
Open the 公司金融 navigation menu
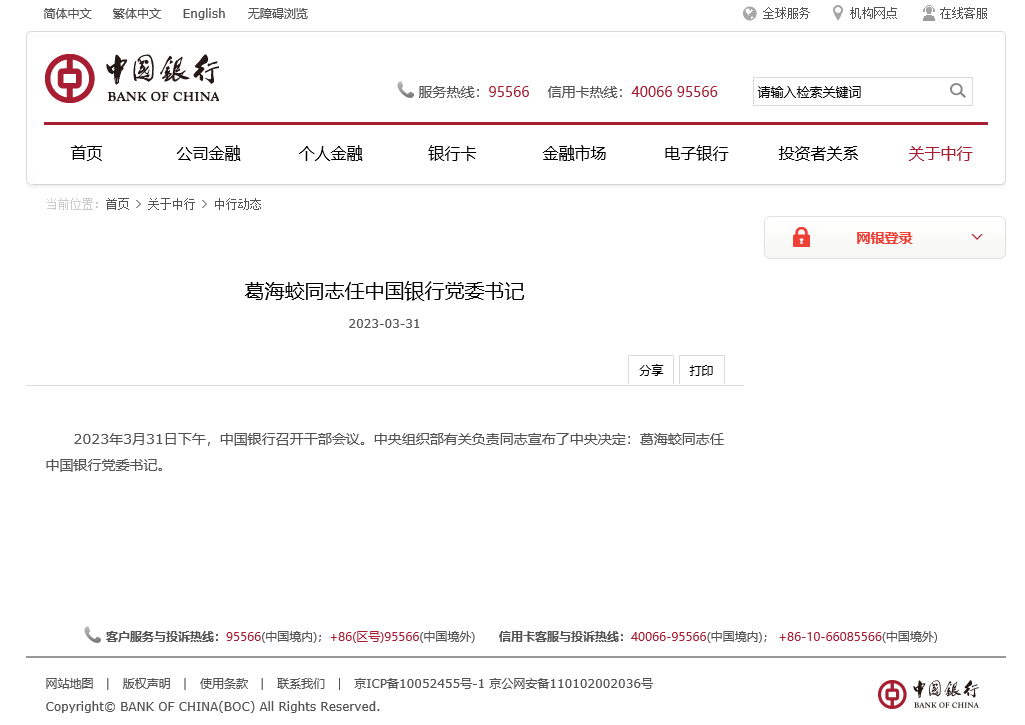(x=209, y=154)
